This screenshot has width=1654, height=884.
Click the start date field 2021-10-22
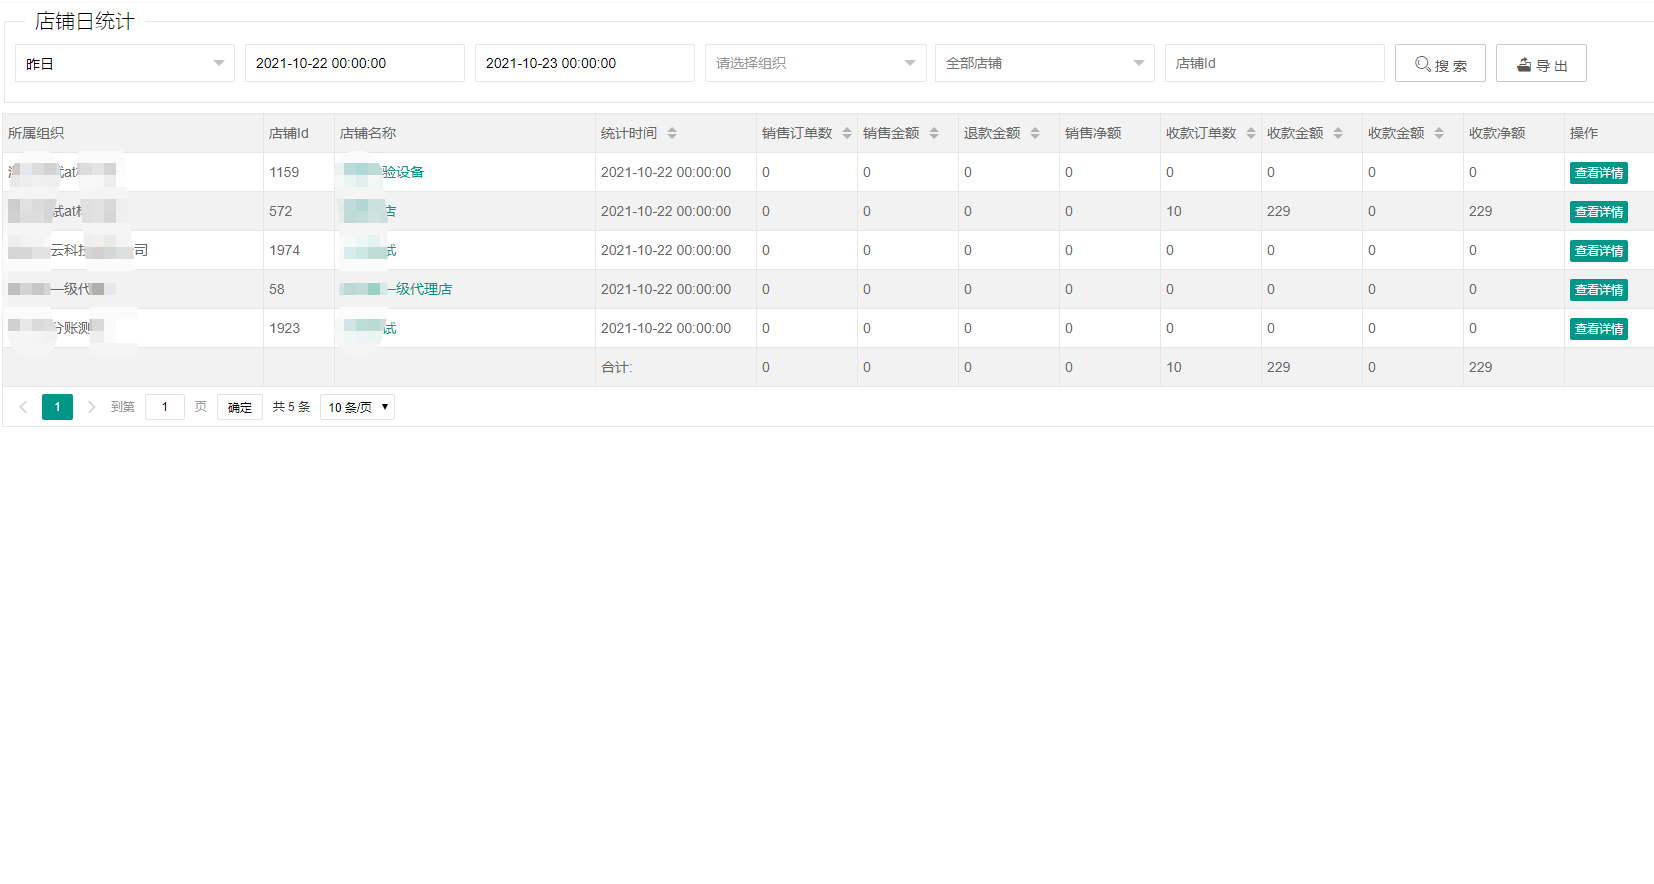354,63
